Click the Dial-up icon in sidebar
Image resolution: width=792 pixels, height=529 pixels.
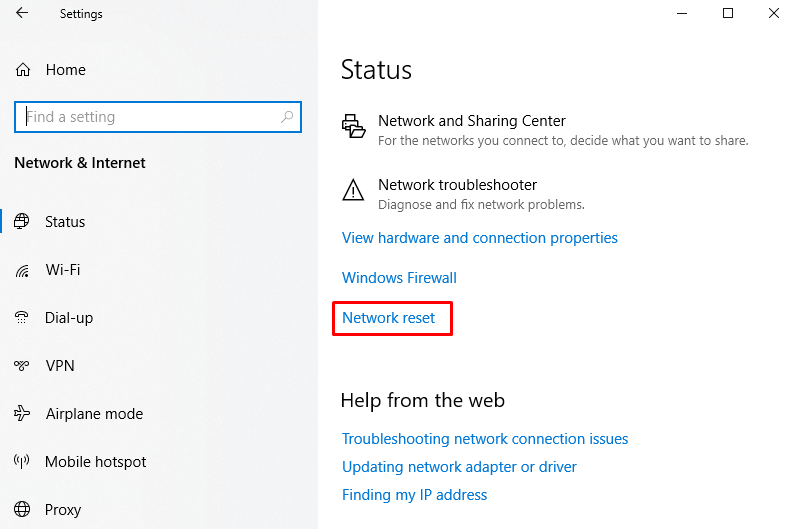(22, 318)
